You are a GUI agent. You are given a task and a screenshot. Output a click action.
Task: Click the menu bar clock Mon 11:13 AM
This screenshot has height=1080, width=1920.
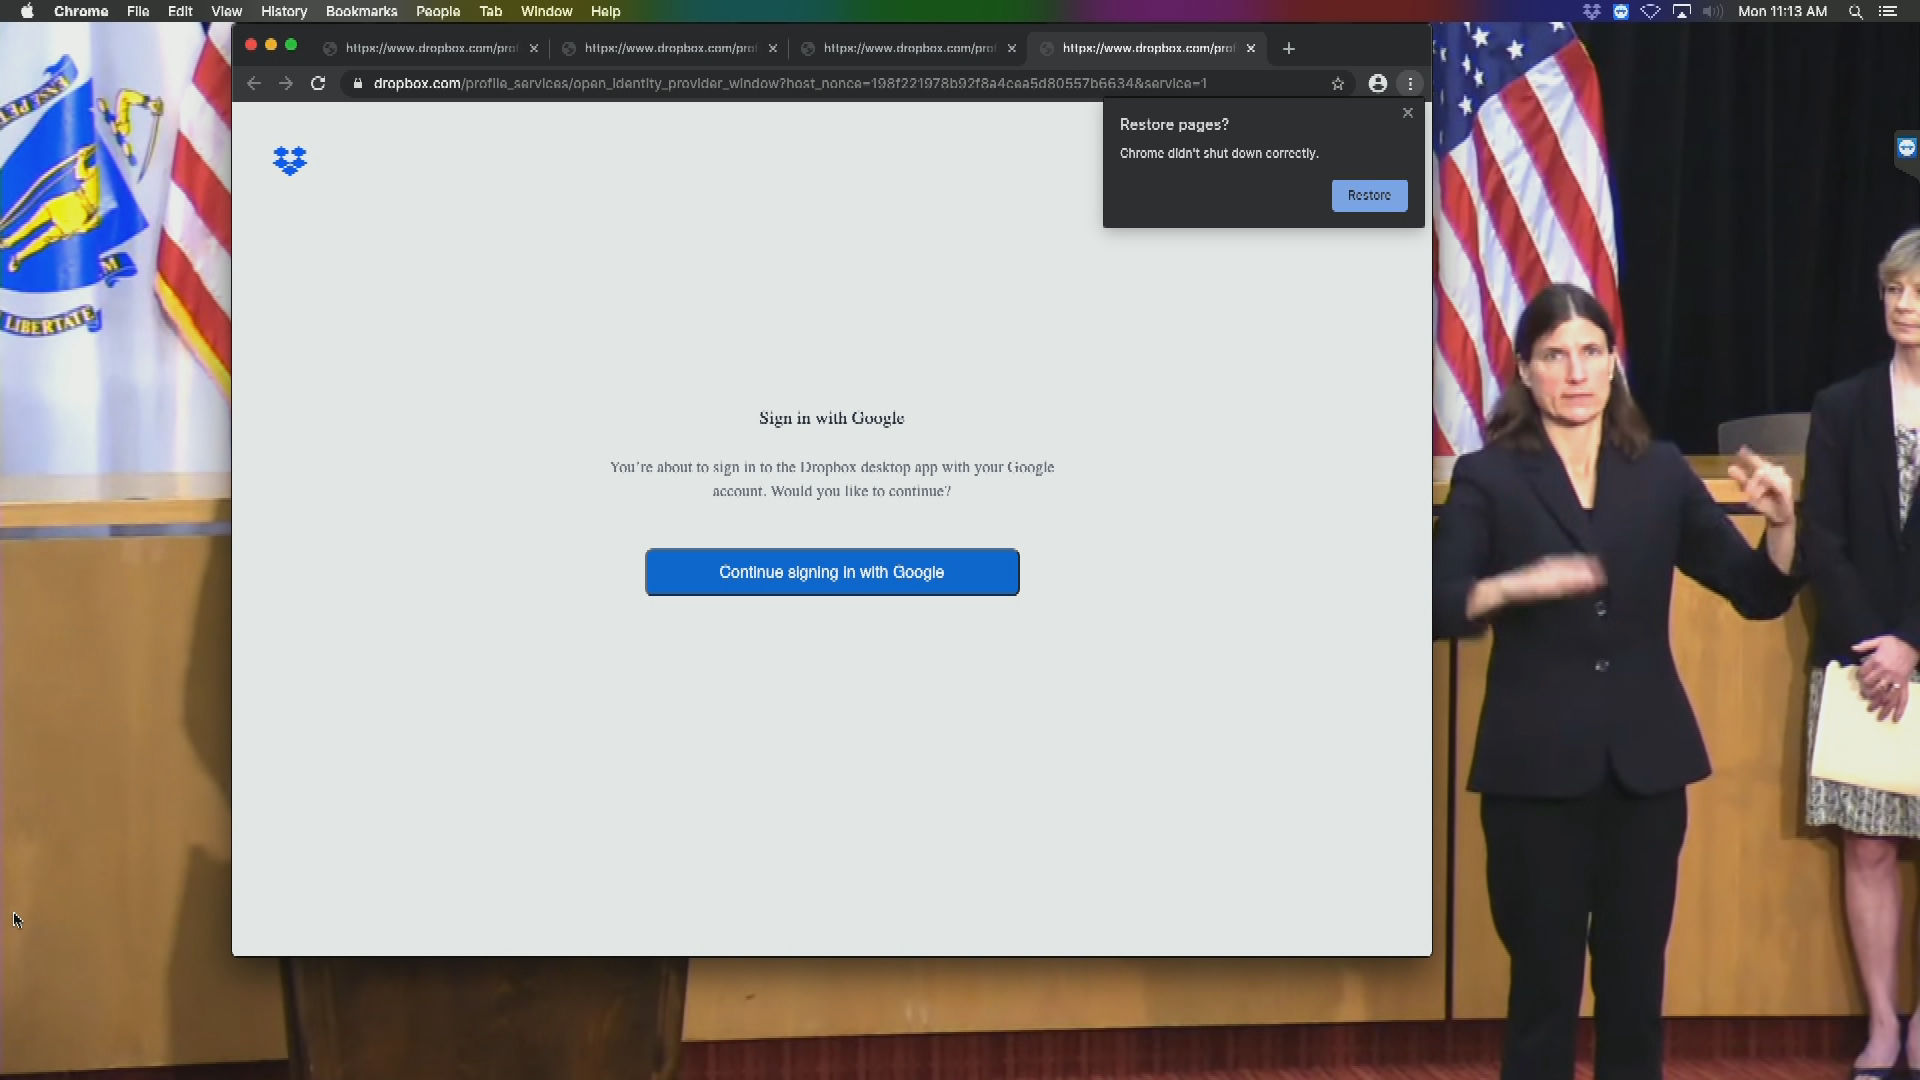click(x=1782, y=11)
